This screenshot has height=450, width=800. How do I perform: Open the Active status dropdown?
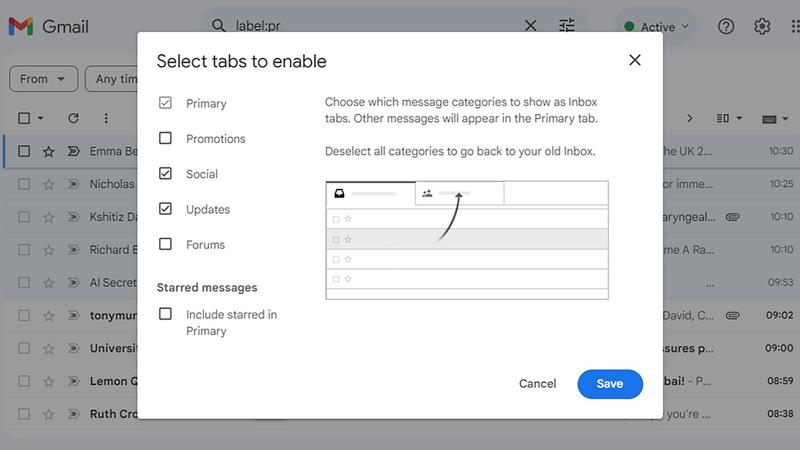tap(656, 27)
